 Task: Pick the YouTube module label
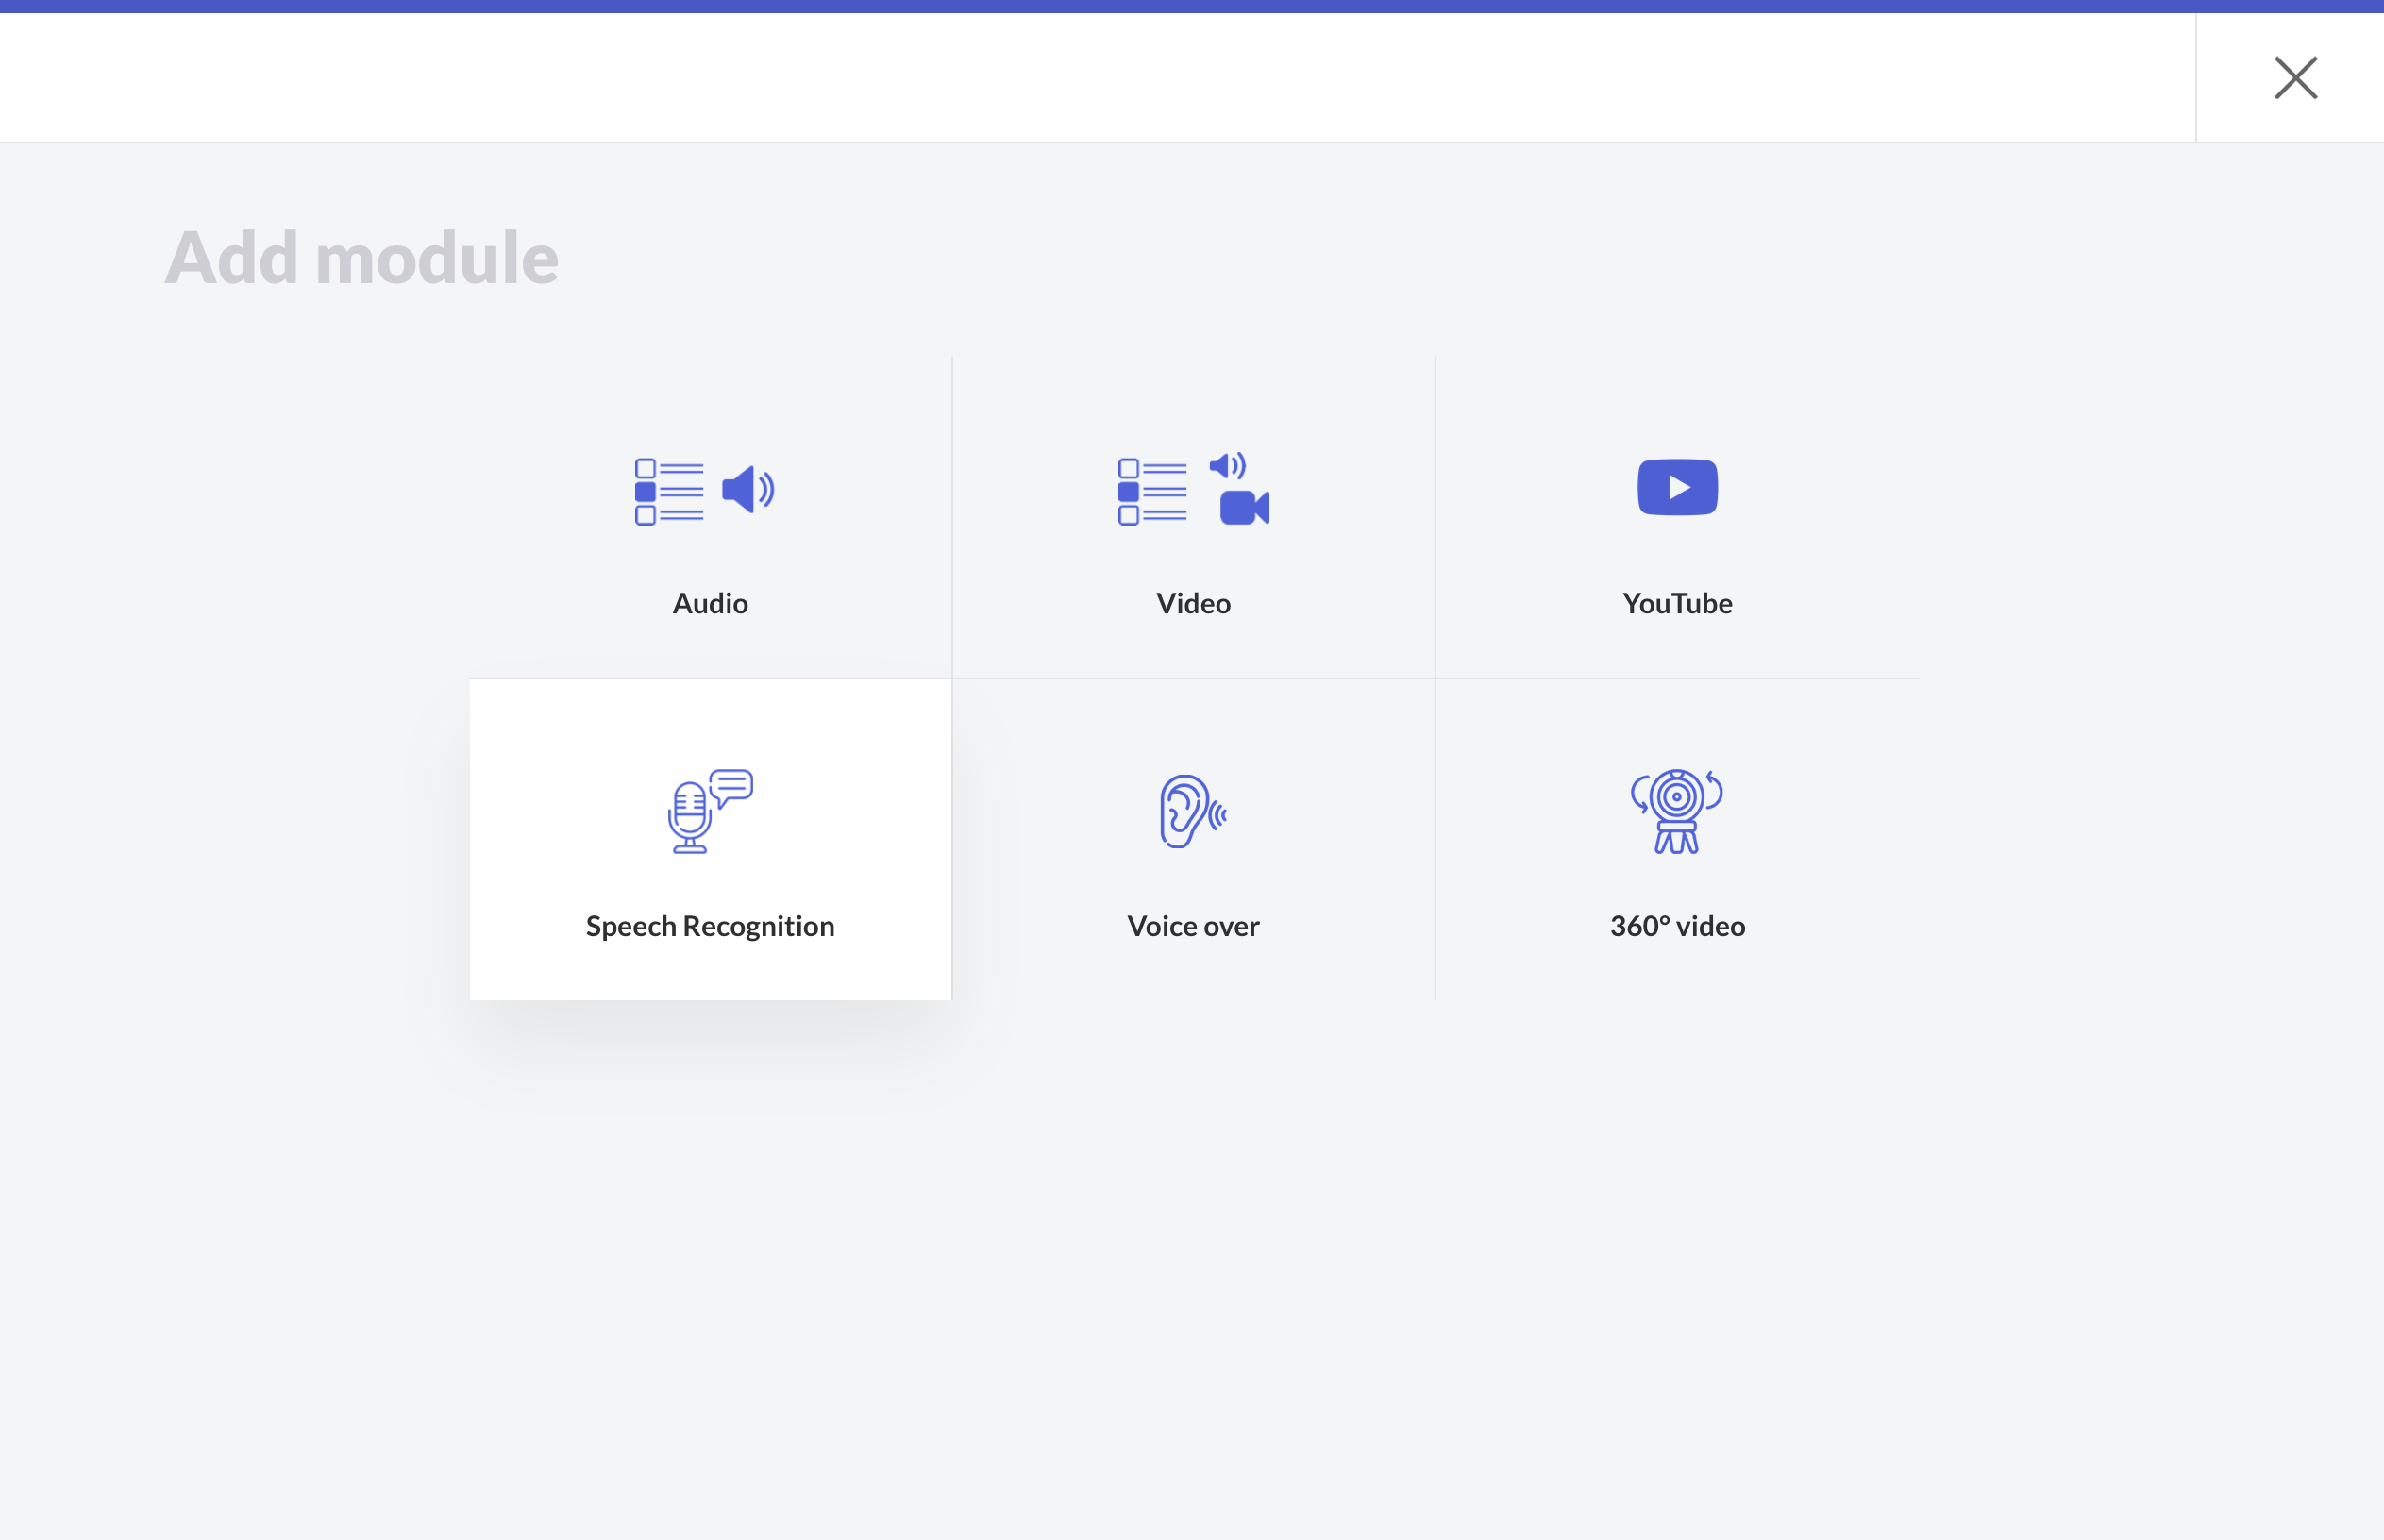(1677, 604)
